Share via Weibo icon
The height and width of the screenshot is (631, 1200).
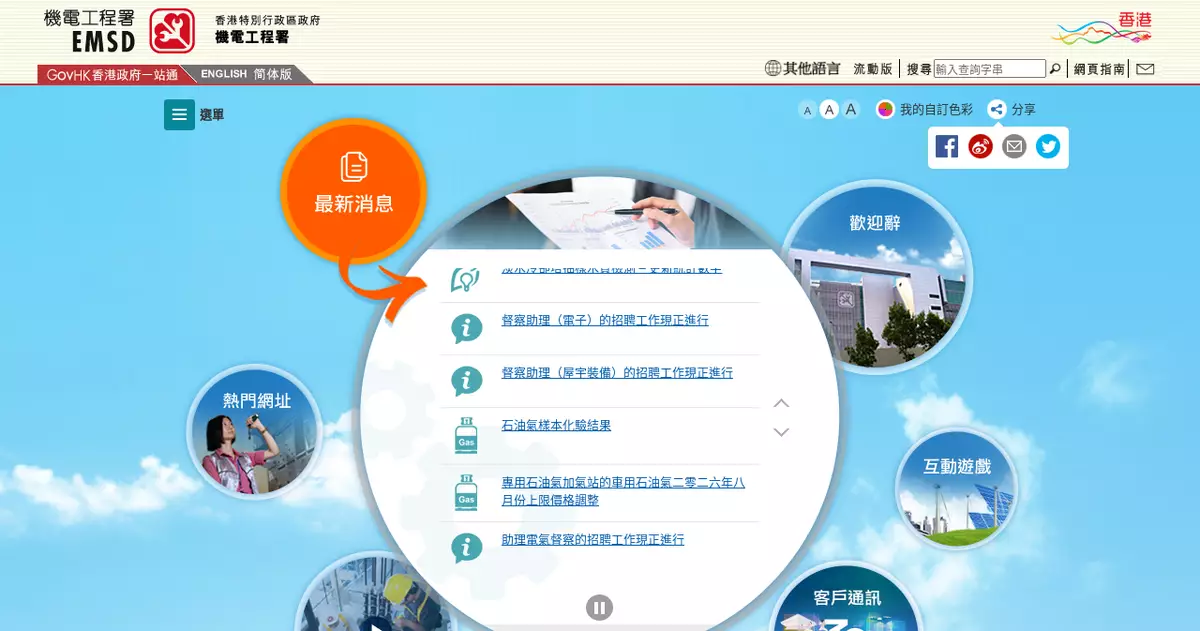[981, 147]
